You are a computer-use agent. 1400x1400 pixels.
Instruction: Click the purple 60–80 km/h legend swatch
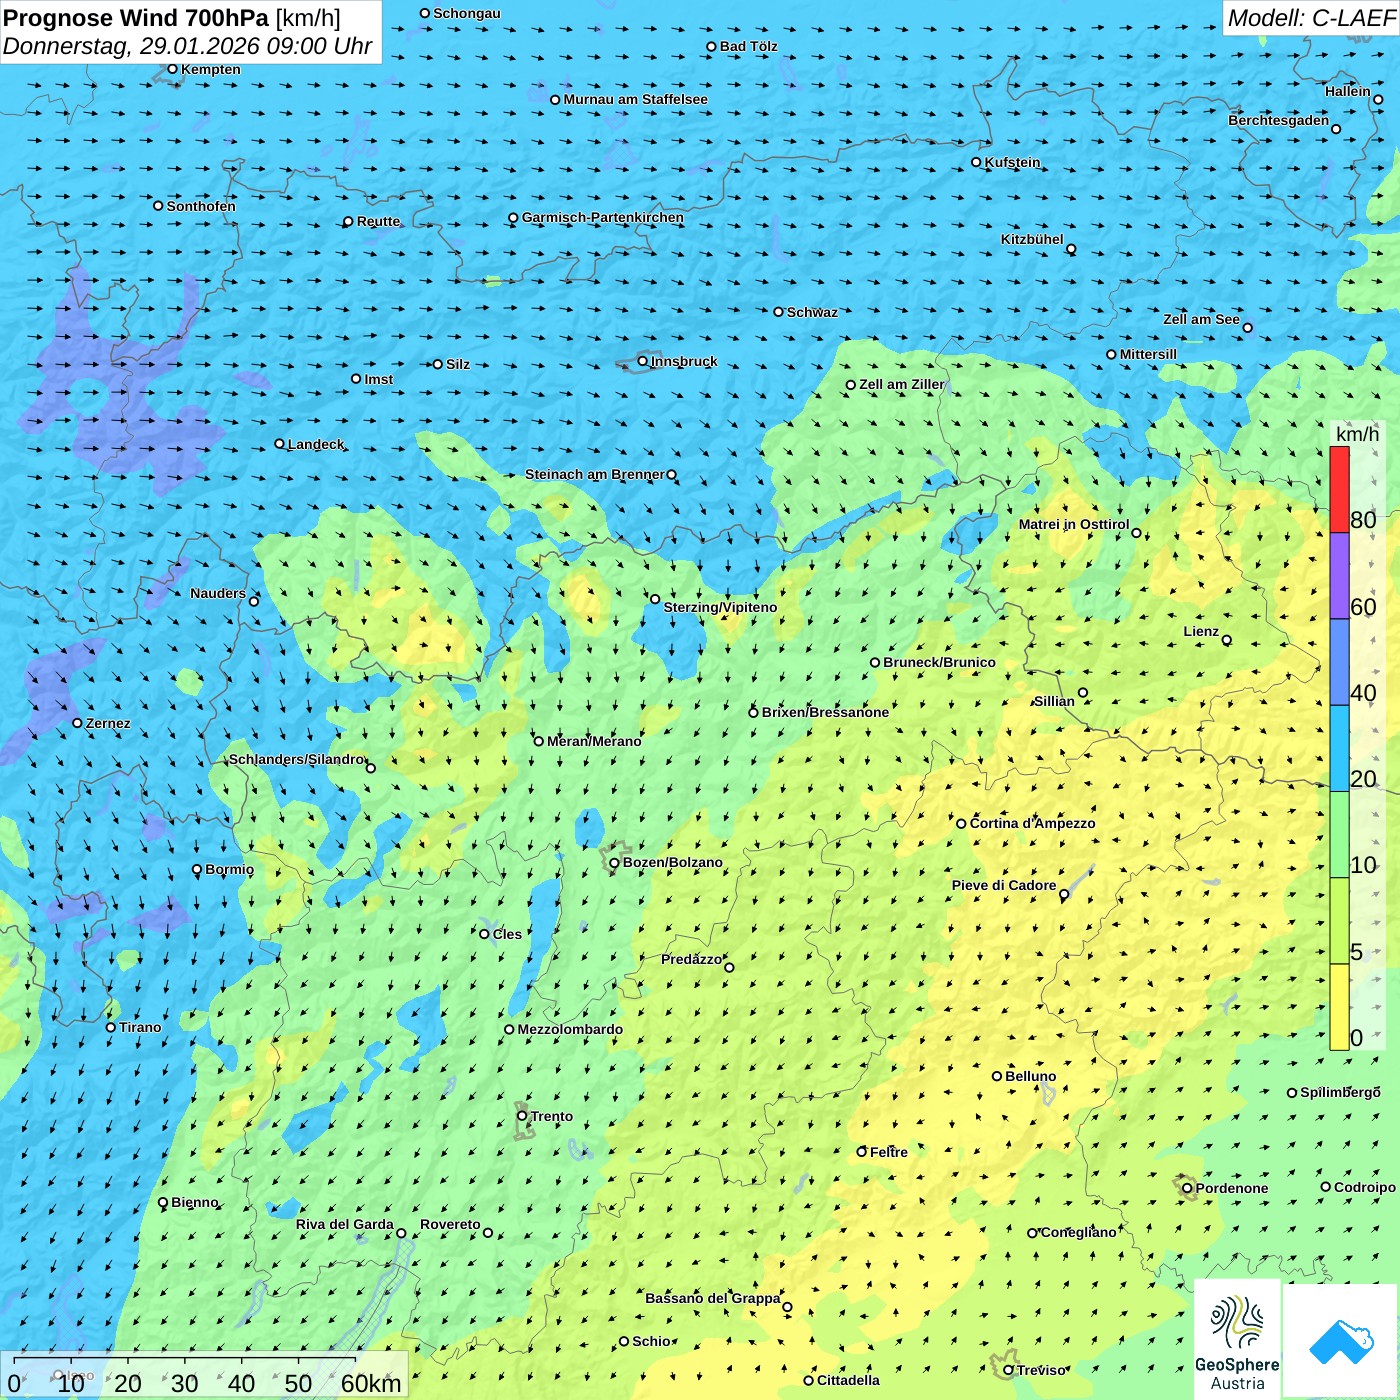click(1339, 576)
